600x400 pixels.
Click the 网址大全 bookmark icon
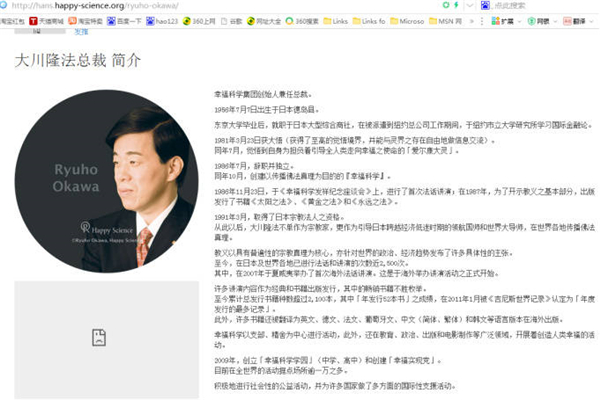point(251,21)
